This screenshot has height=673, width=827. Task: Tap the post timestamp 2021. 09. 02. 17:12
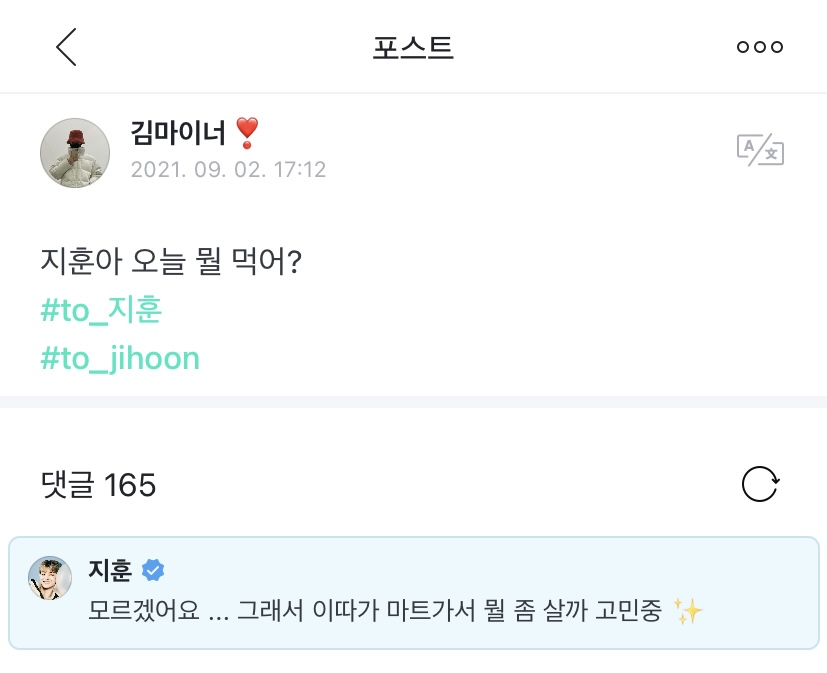point(229,169)
